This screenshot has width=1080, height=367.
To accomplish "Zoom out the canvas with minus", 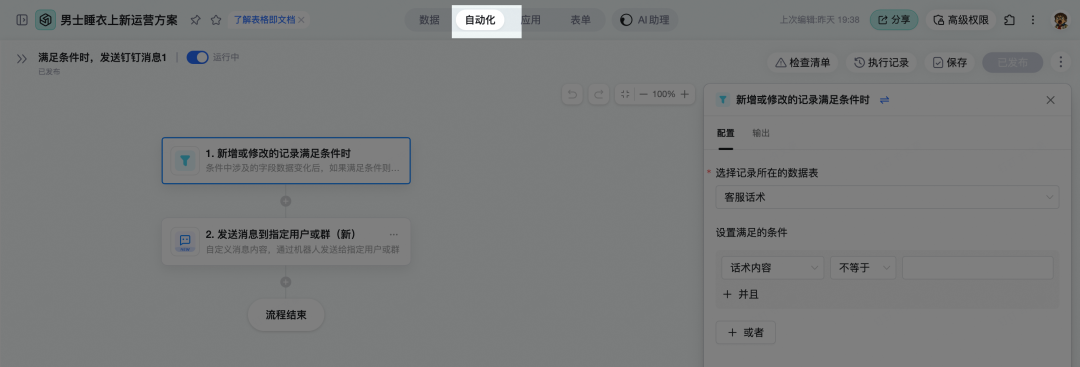I will click(x=643, y=94).
